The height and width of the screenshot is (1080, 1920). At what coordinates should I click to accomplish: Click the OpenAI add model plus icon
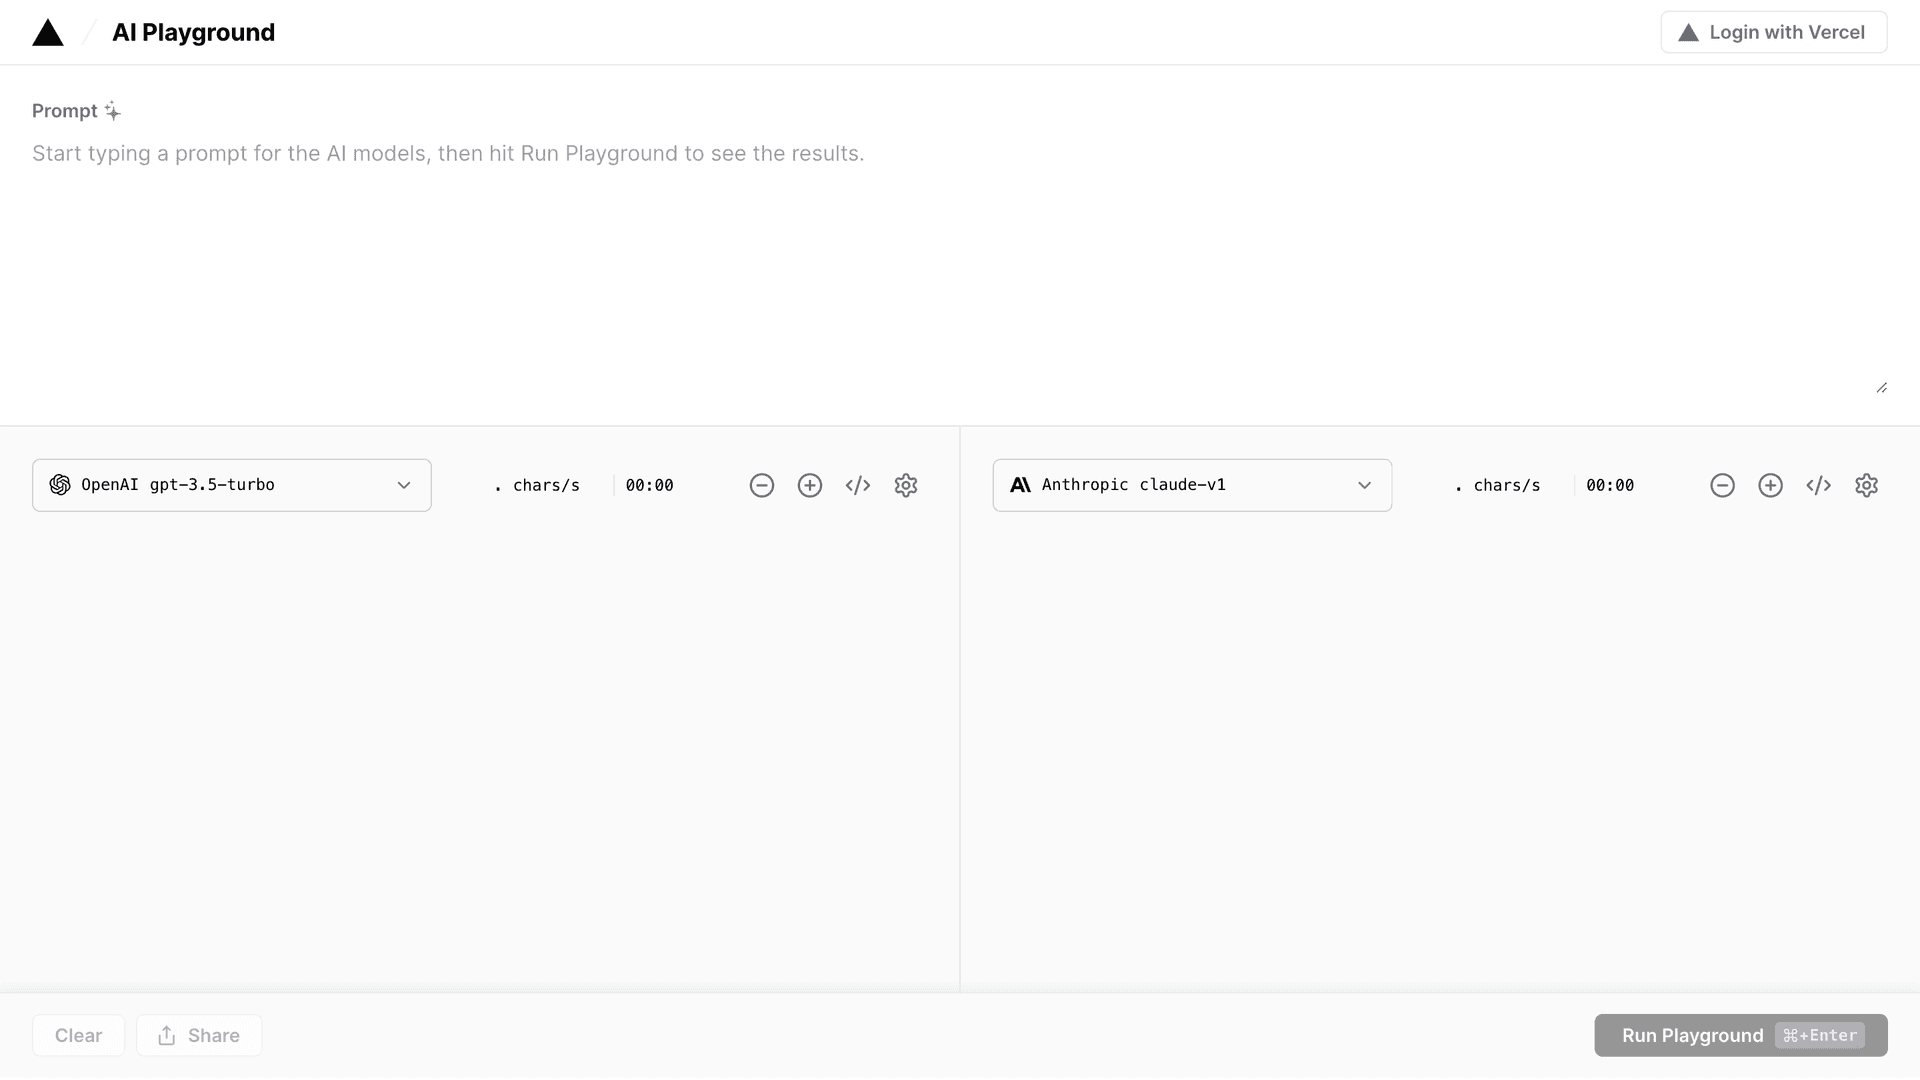(x=810, y=484)
